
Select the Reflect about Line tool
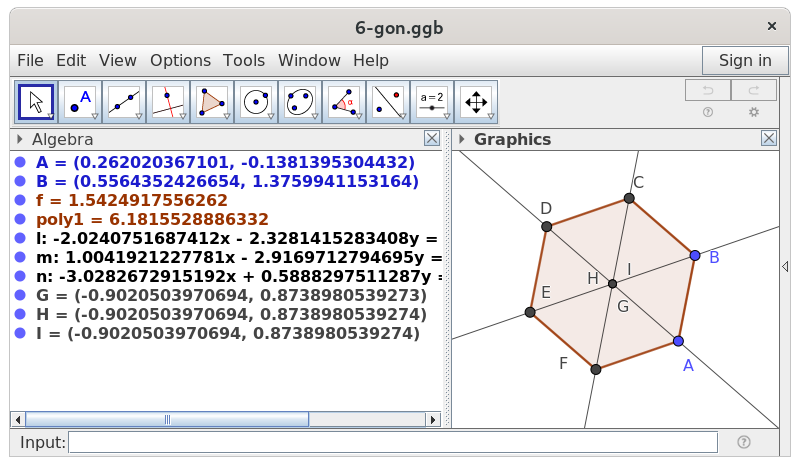coord(388,102)
